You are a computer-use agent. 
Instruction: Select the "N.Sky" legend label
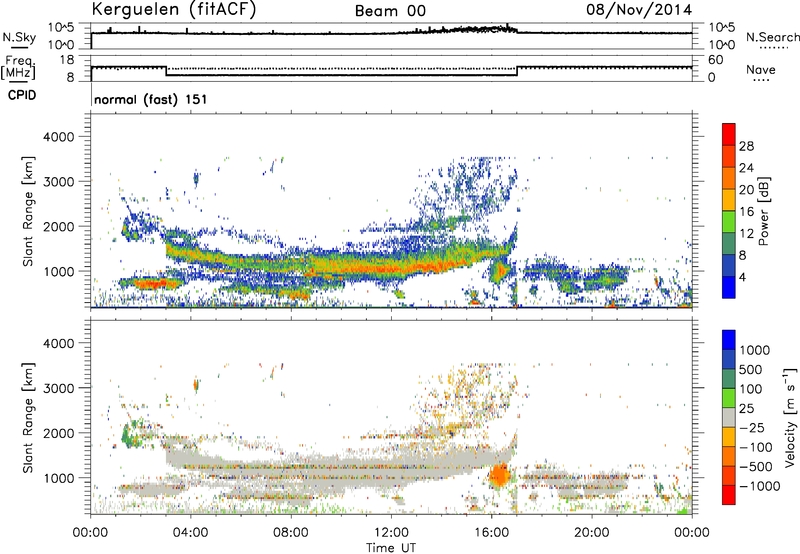click(x=19, y=37)
